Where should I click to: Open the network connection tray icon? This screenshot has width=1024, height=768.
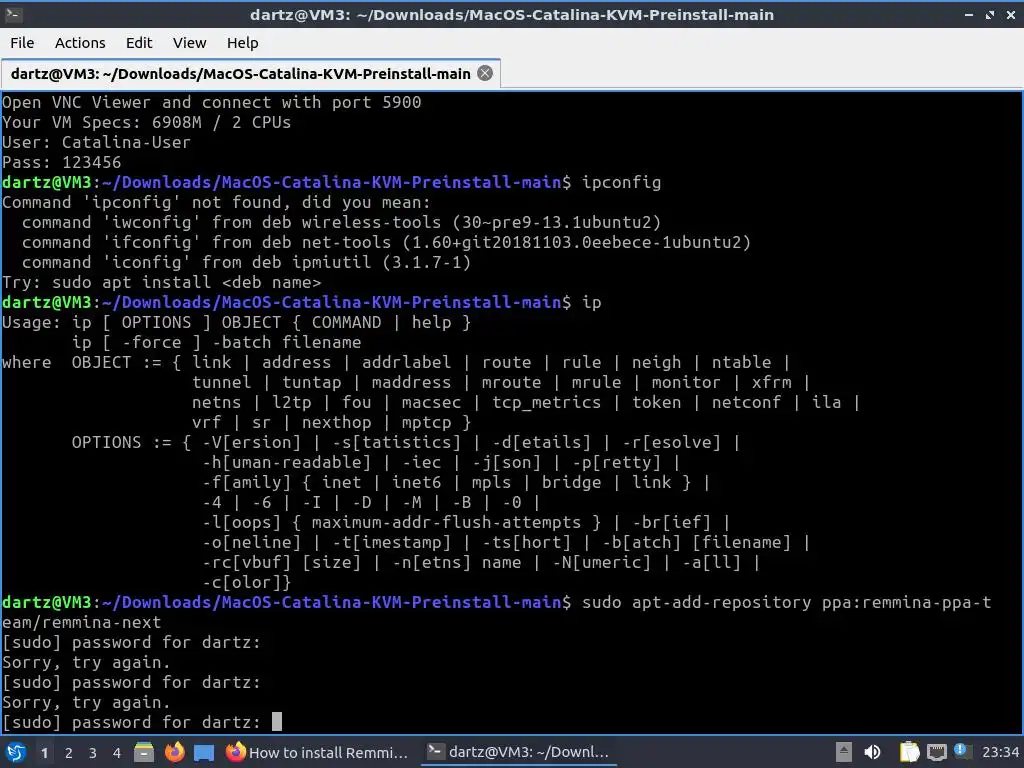[x=936, y=752]
